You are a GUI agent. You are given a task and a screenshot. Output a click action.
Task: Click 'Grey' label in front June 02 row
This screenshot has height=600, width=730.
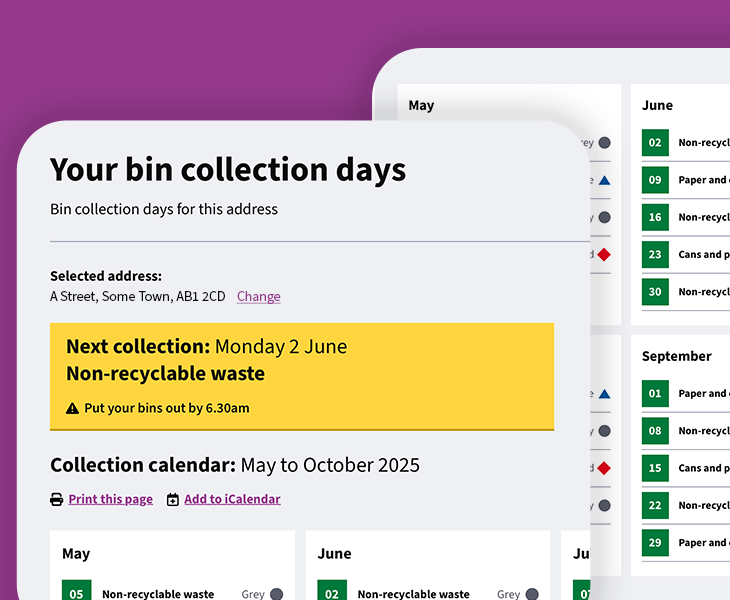(508, 594)
